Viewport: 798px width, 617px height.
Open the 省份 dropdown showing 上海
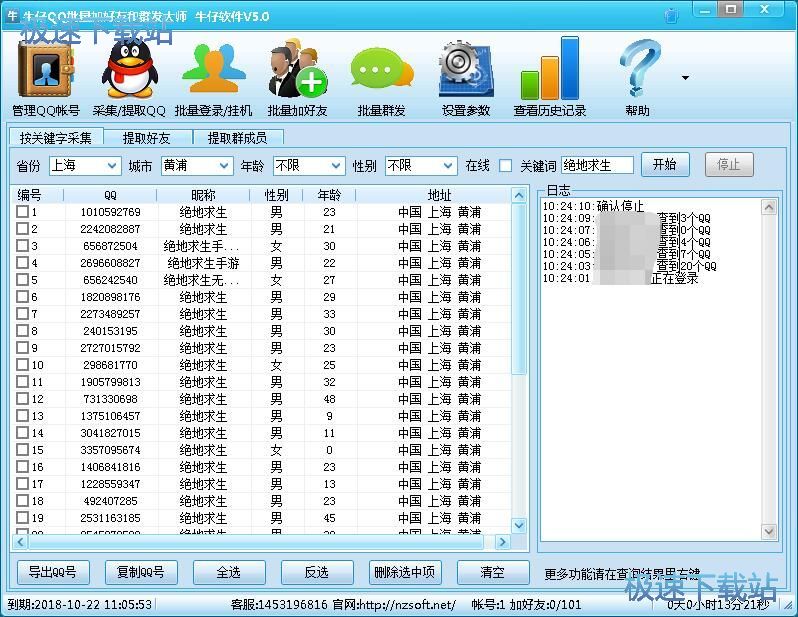tap(85, 165)
